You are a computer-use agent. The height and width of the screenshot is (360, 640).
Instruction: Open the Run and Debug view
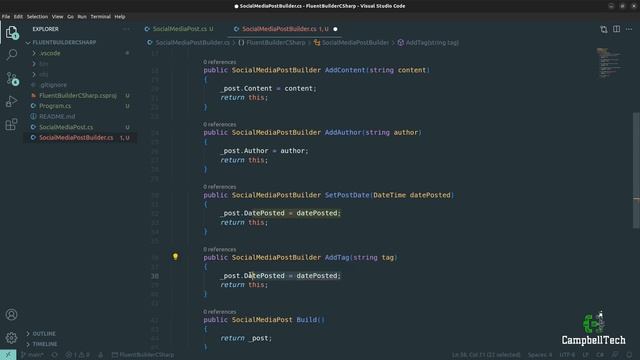coord(11,101)
